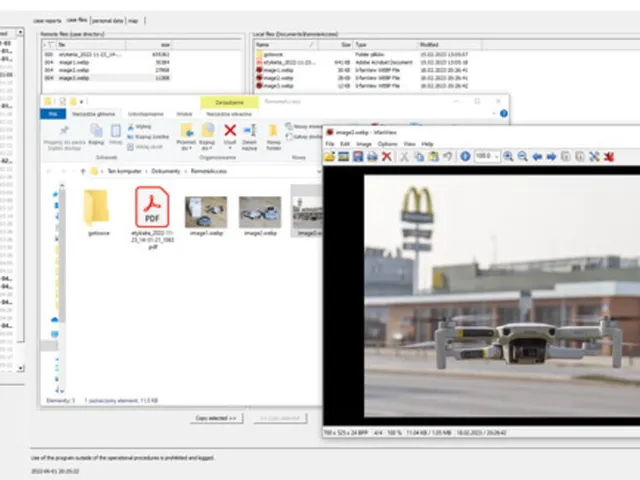Click the blue image information icon
This screenshot has width=640, height=480.
(465, 157)
